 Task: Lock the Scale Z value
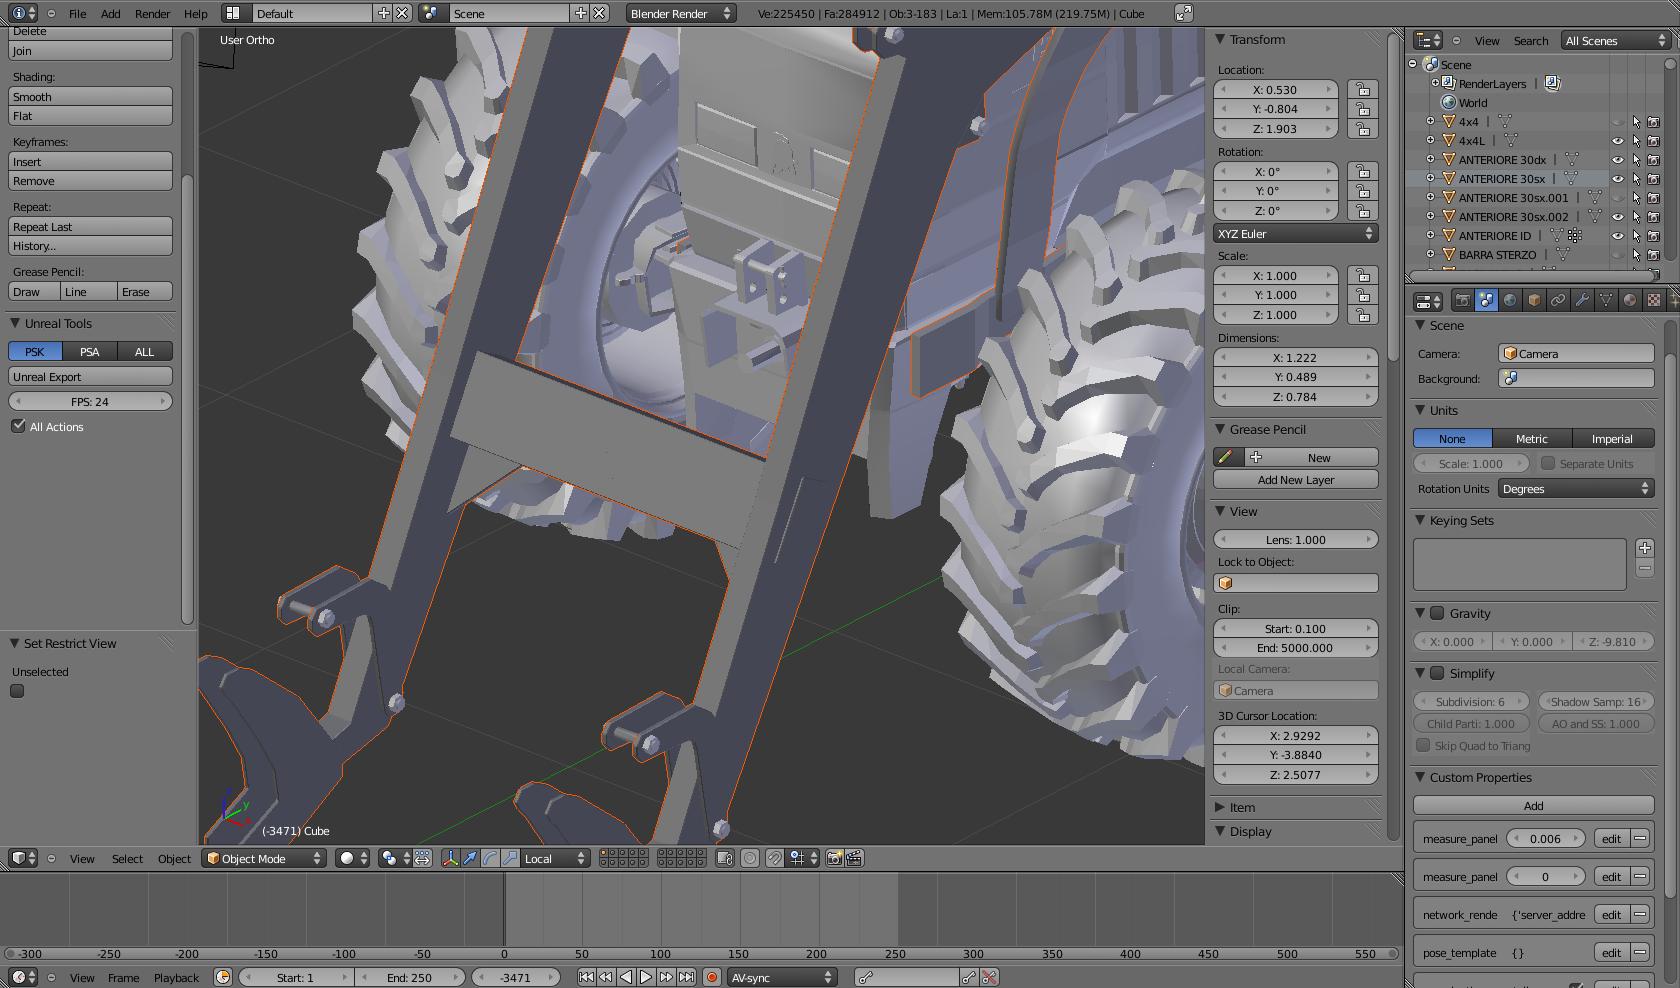pyautogui.click(x=1362, y=315)
